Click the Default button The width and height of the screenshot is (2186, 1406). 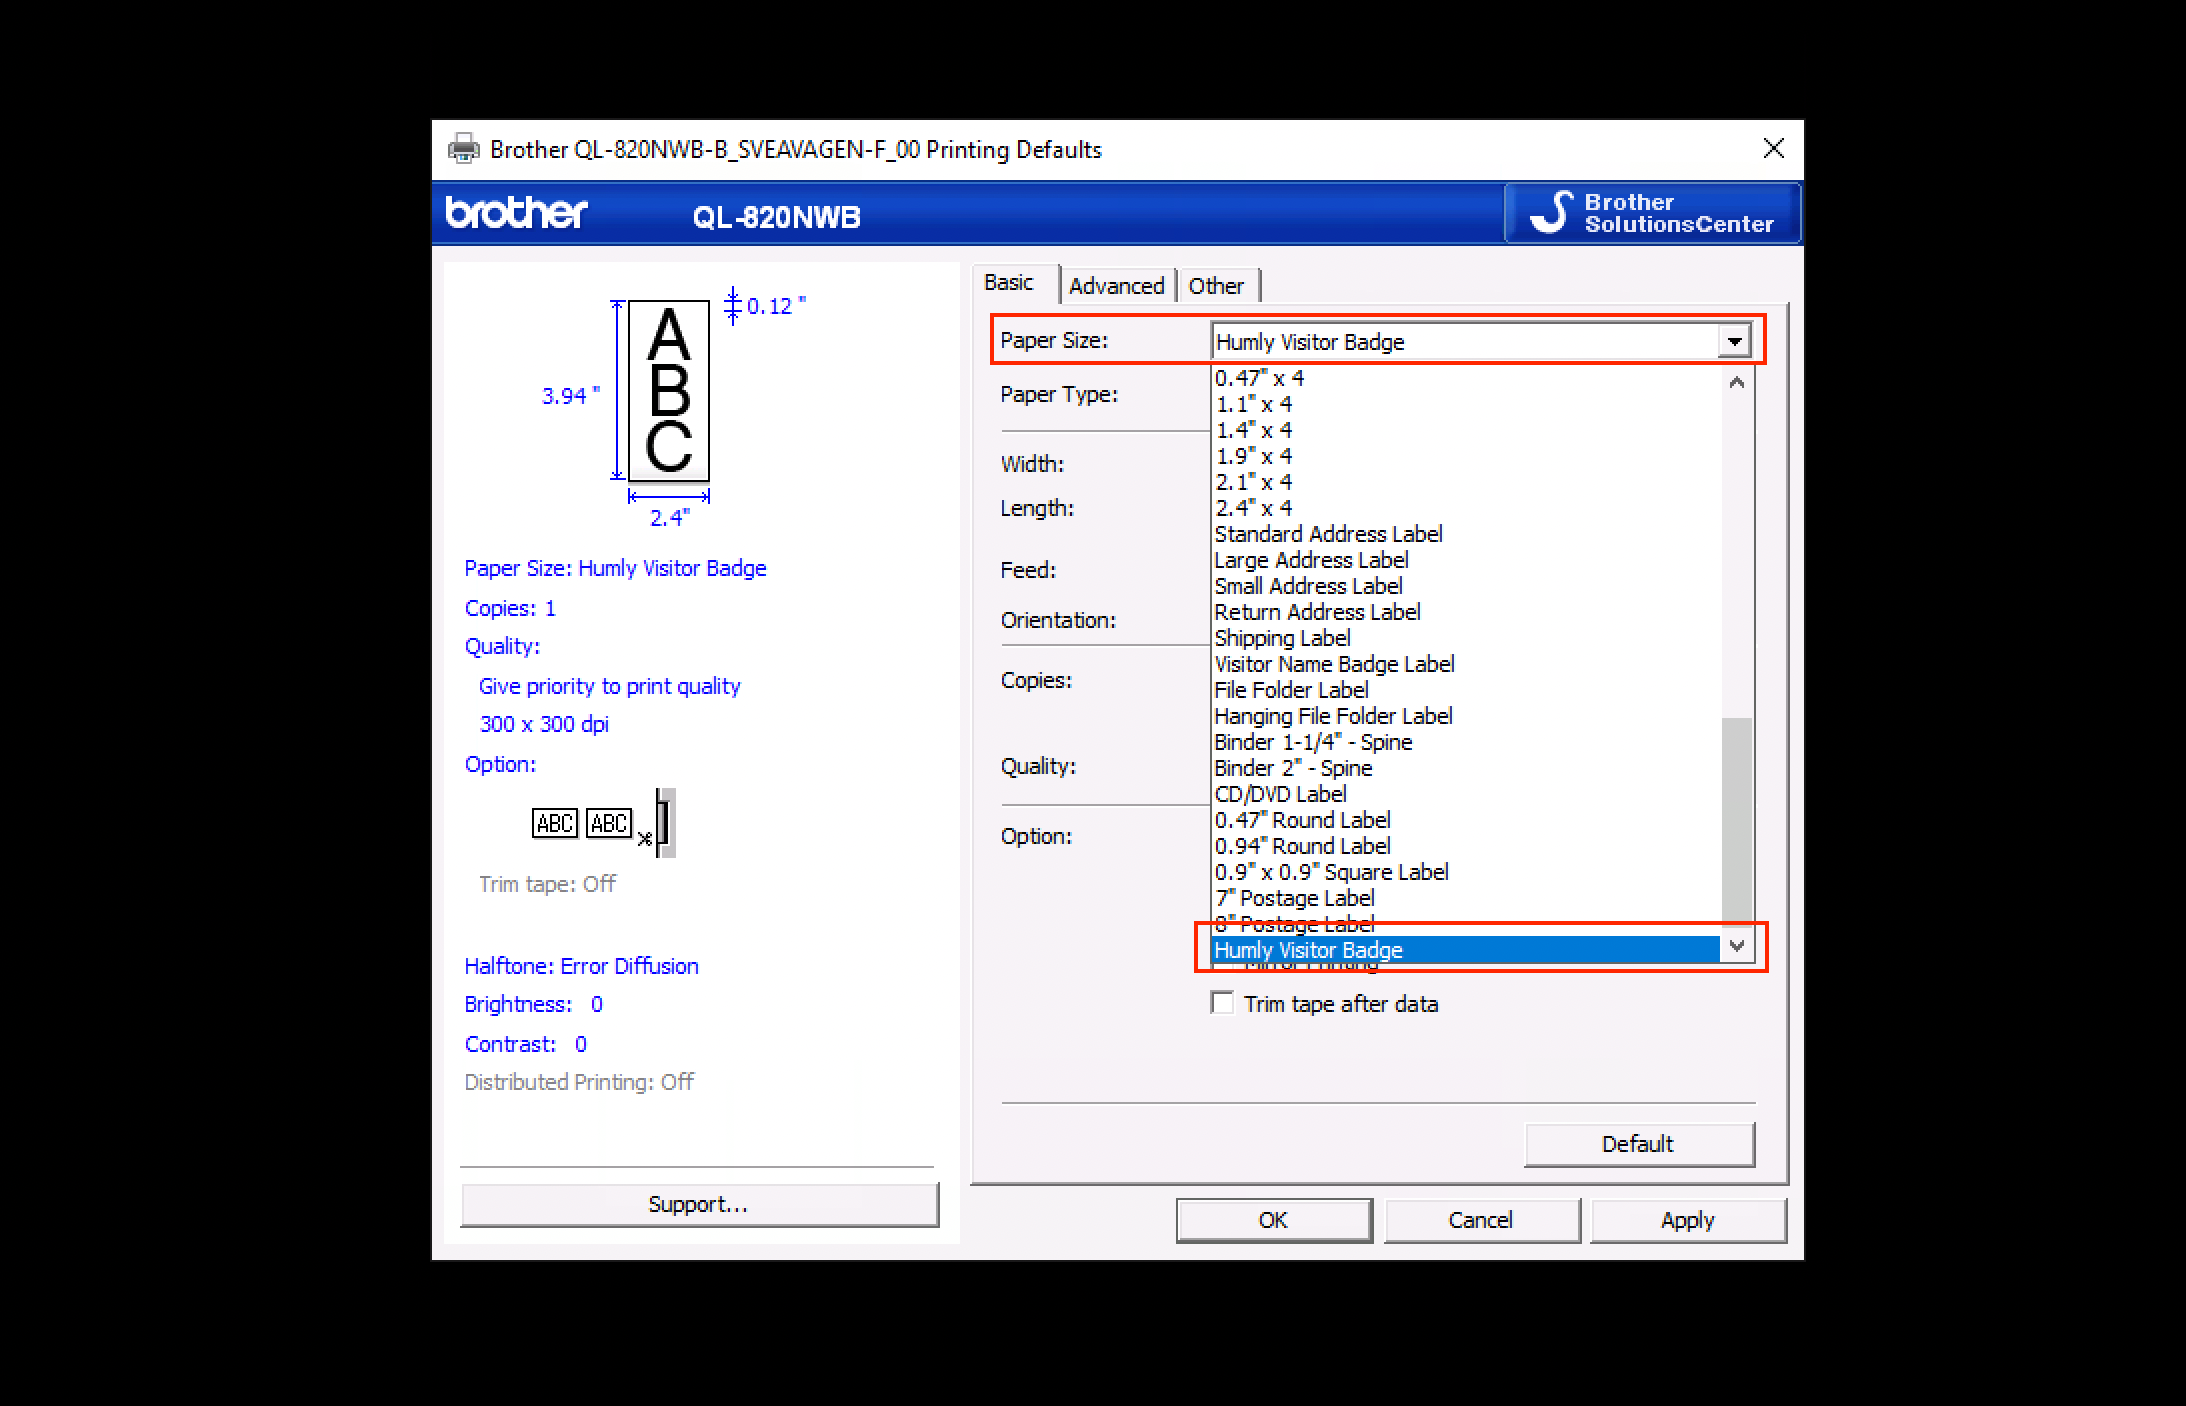click(x=1638, y=1144)
